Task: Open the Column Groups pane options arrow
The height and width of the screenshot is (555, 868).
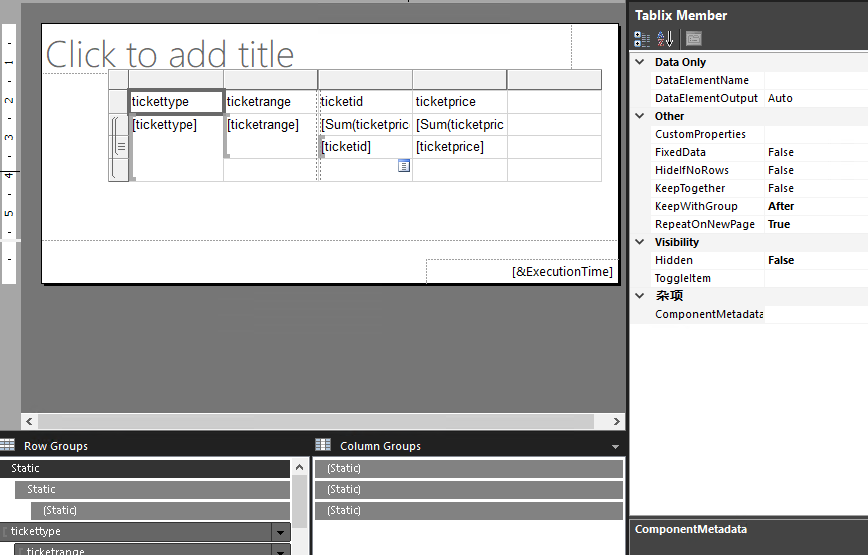Action: click(x=616, y=447)
